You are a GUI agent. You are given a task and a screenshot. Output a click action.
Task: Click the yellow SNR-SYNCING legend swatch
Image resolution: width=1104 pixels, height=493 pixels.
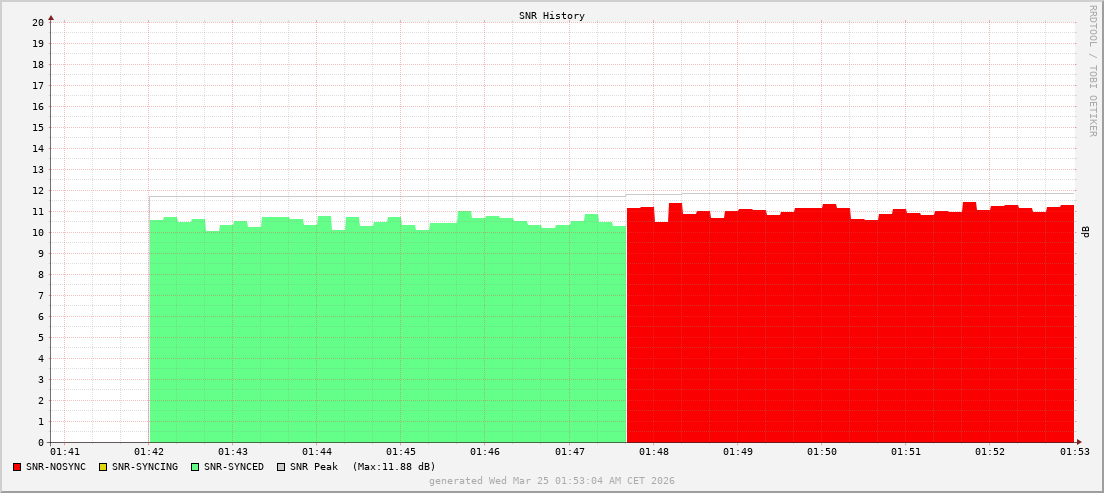103,467
